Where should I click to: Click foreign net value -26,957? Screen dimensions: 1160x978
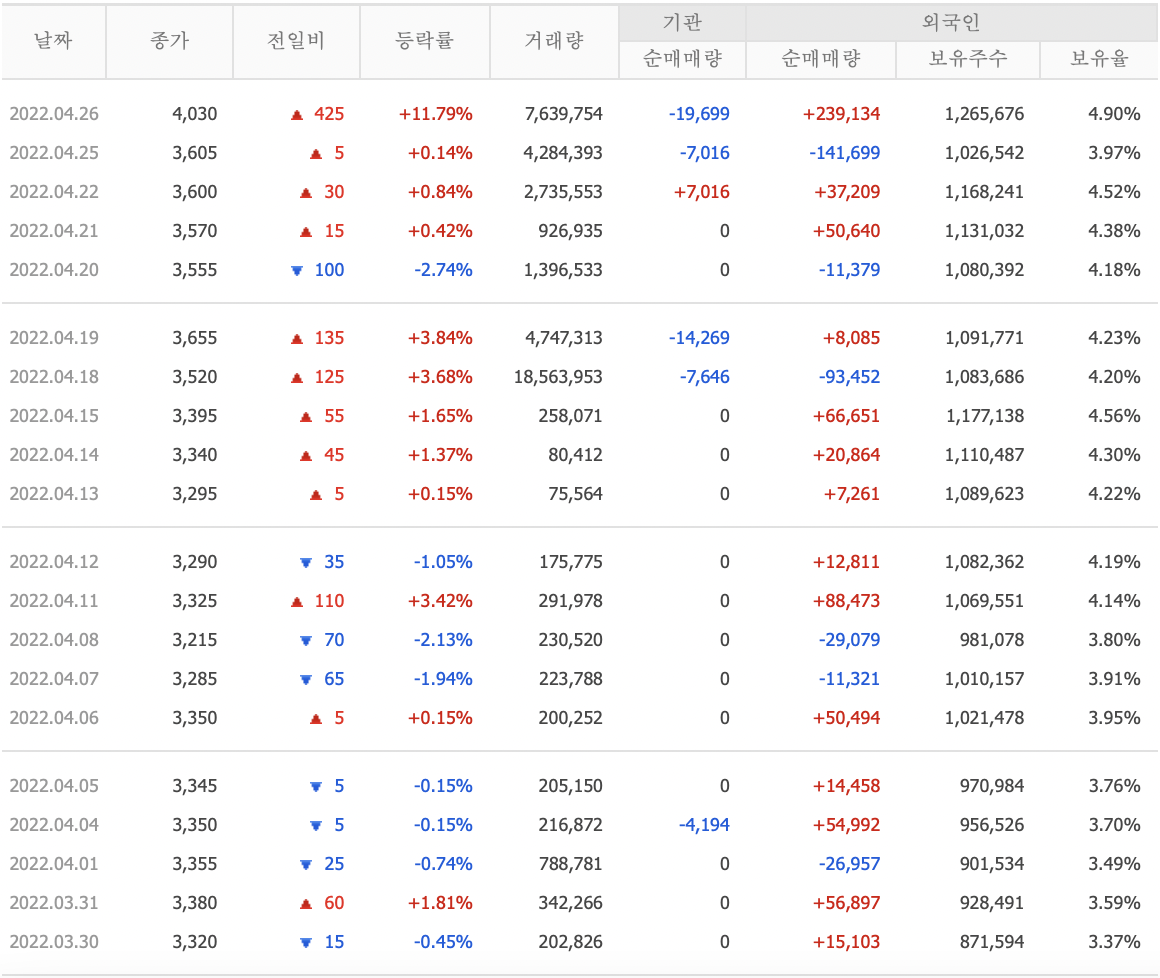[849, 864]
